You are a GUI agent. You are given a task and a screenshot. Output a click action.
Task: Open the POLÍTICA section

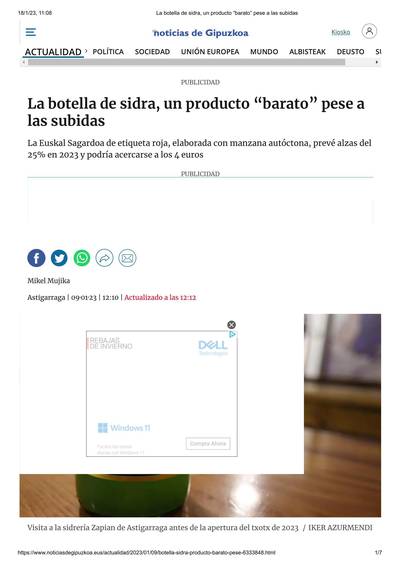[x=108, y=52]
